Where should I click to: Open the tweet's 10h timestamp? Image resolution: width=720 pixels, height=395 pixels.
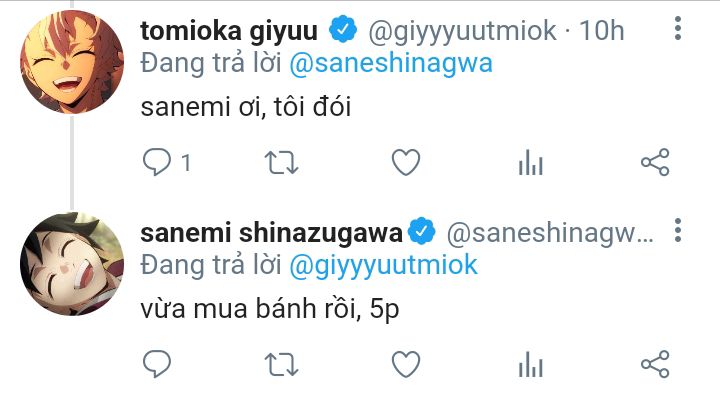pyautogui.click(x=602, y=31)
